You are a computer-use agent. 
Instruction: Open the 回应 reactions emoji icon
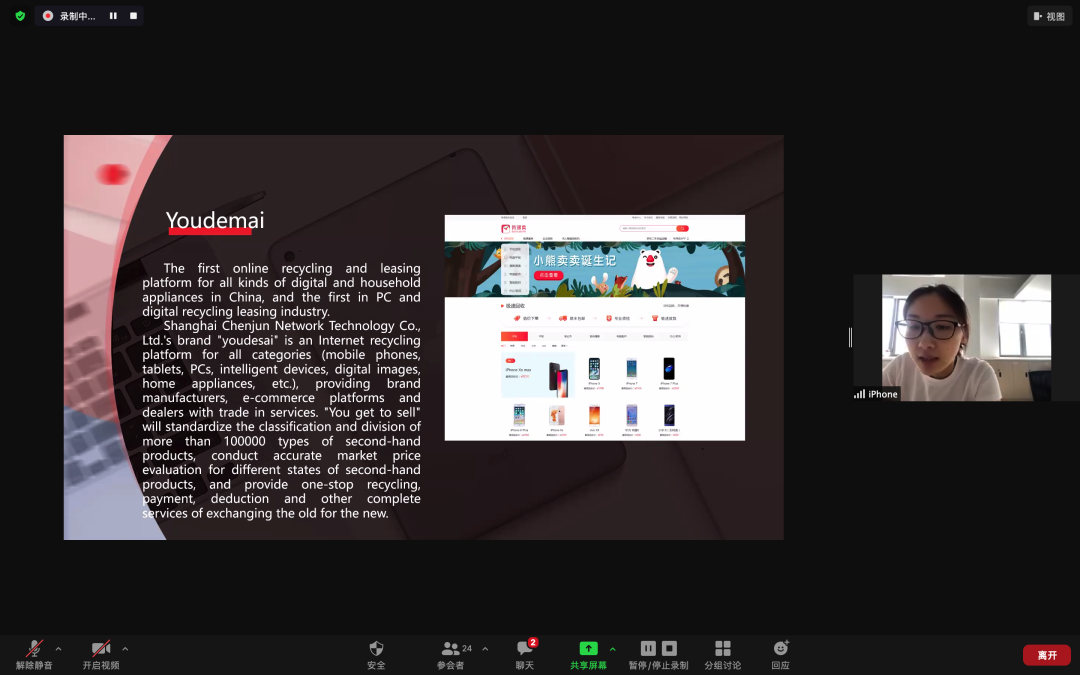click(x=780, y=648)
